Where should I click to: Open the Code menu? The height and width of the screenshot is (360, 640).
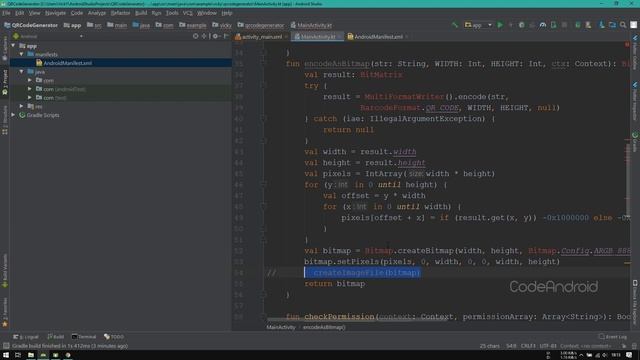pos(77,13)
